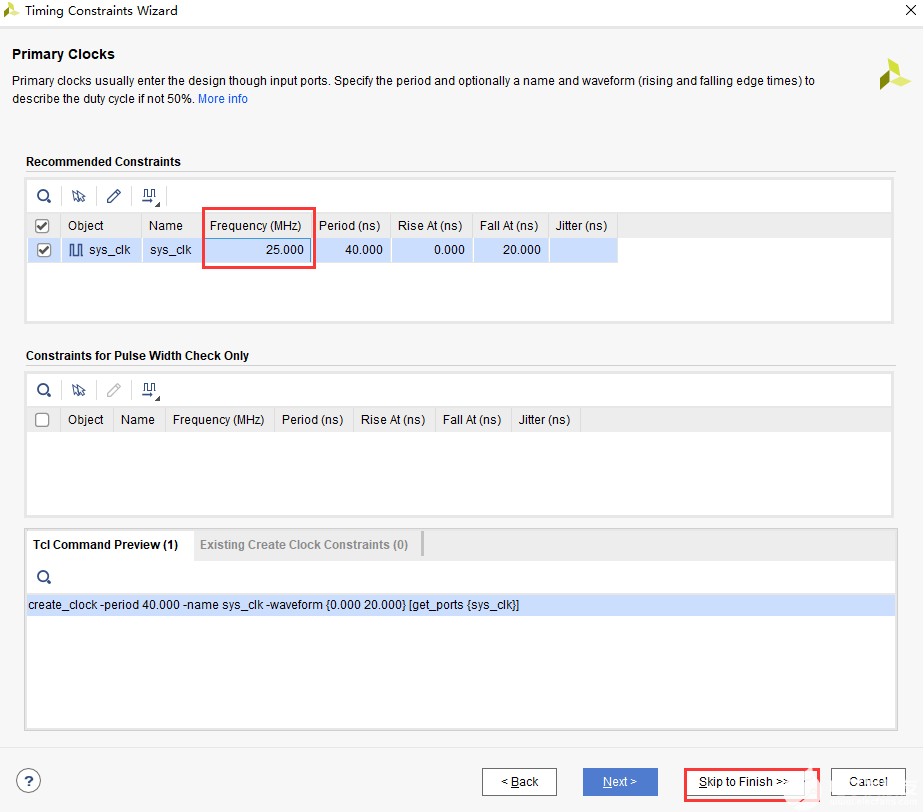923x812 pixels.
Task: Click the Skip to Finish button
Action: pos(744,782)
